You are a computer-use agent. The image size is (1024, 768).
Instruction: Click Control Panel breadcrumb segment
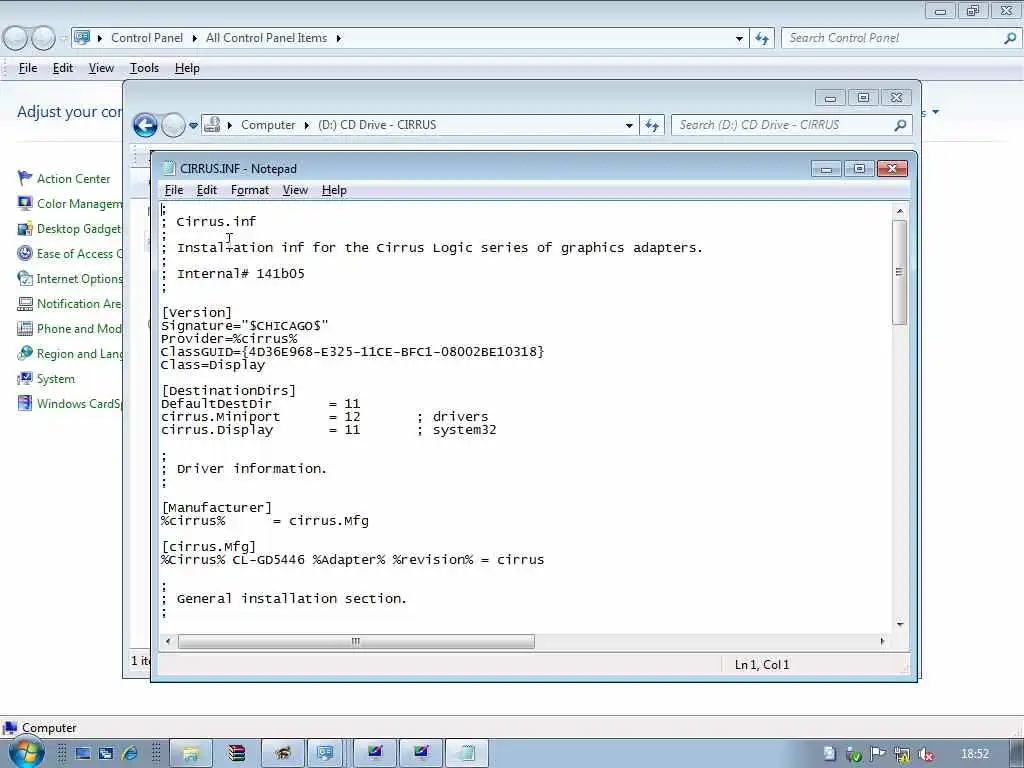tap(147, 38)
